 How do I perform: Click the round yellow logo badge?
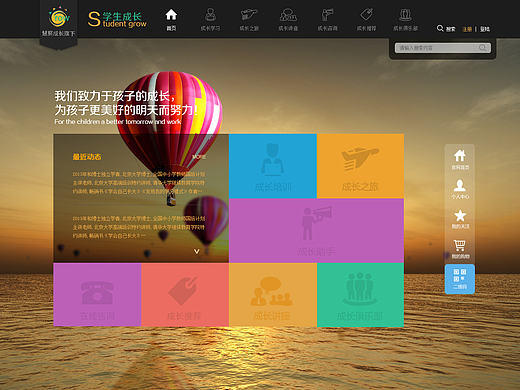point(59,17)
